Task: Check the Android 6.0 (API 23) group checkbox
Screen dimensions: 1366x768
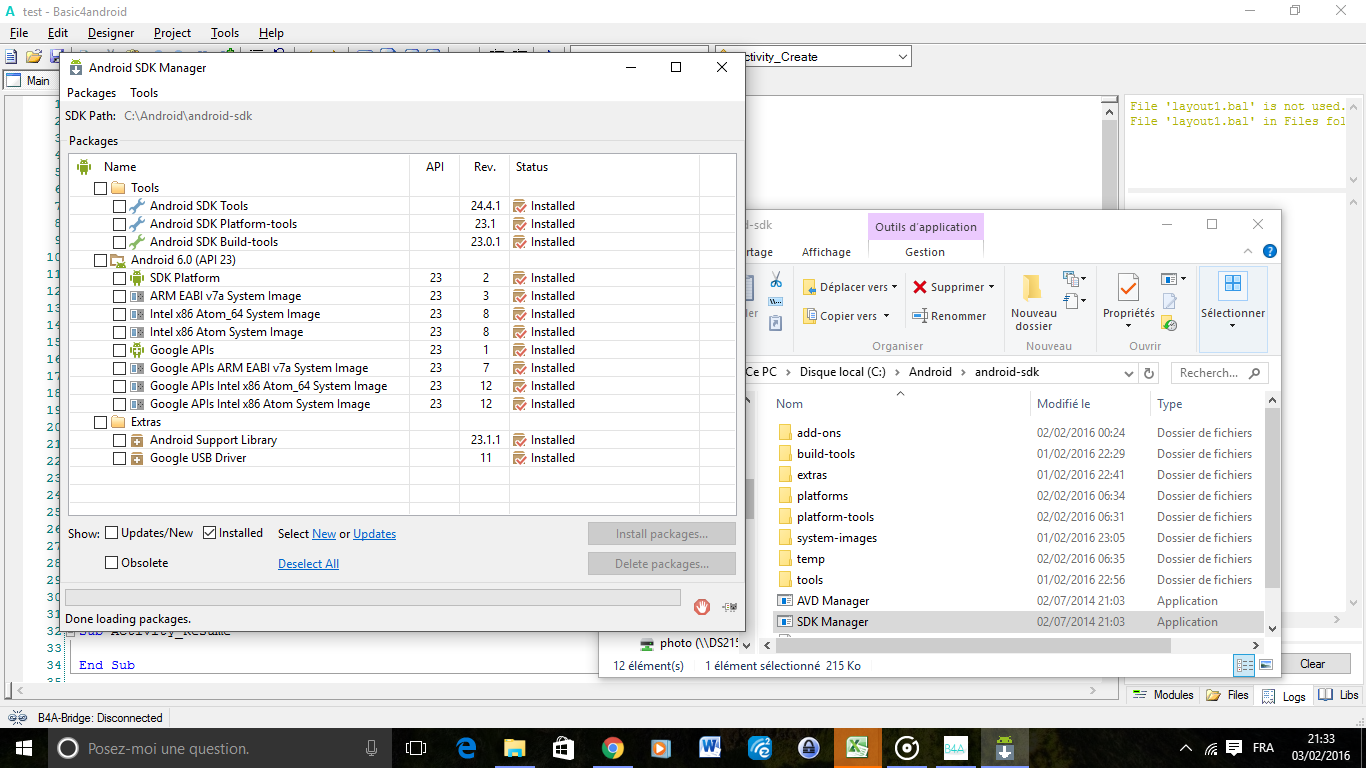Action: (x=100, y=260)
